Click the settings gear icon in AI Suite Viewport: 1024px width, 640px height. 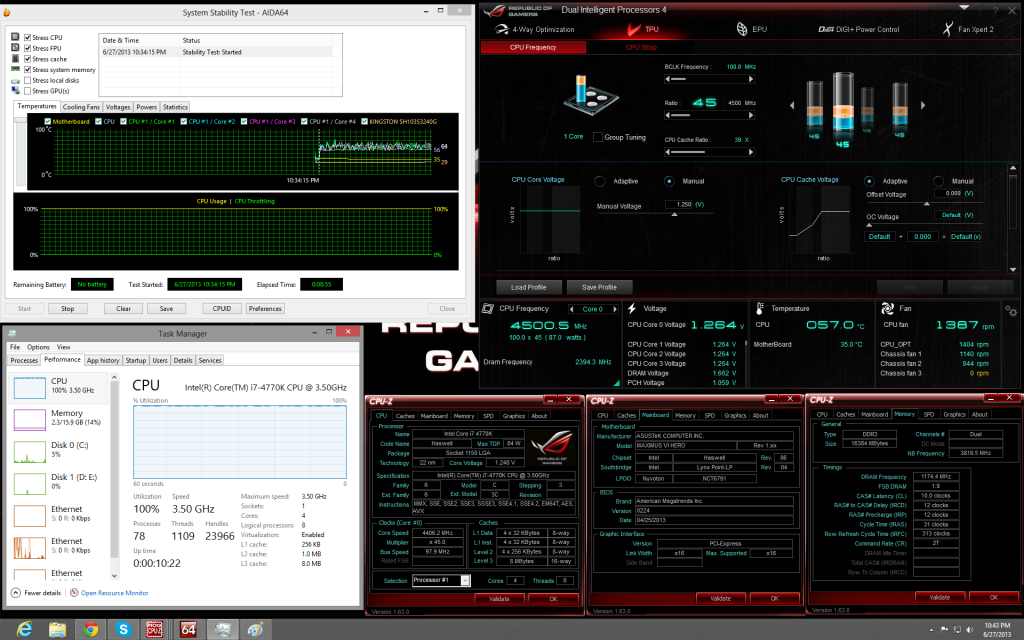click(x=1011, y=312)
